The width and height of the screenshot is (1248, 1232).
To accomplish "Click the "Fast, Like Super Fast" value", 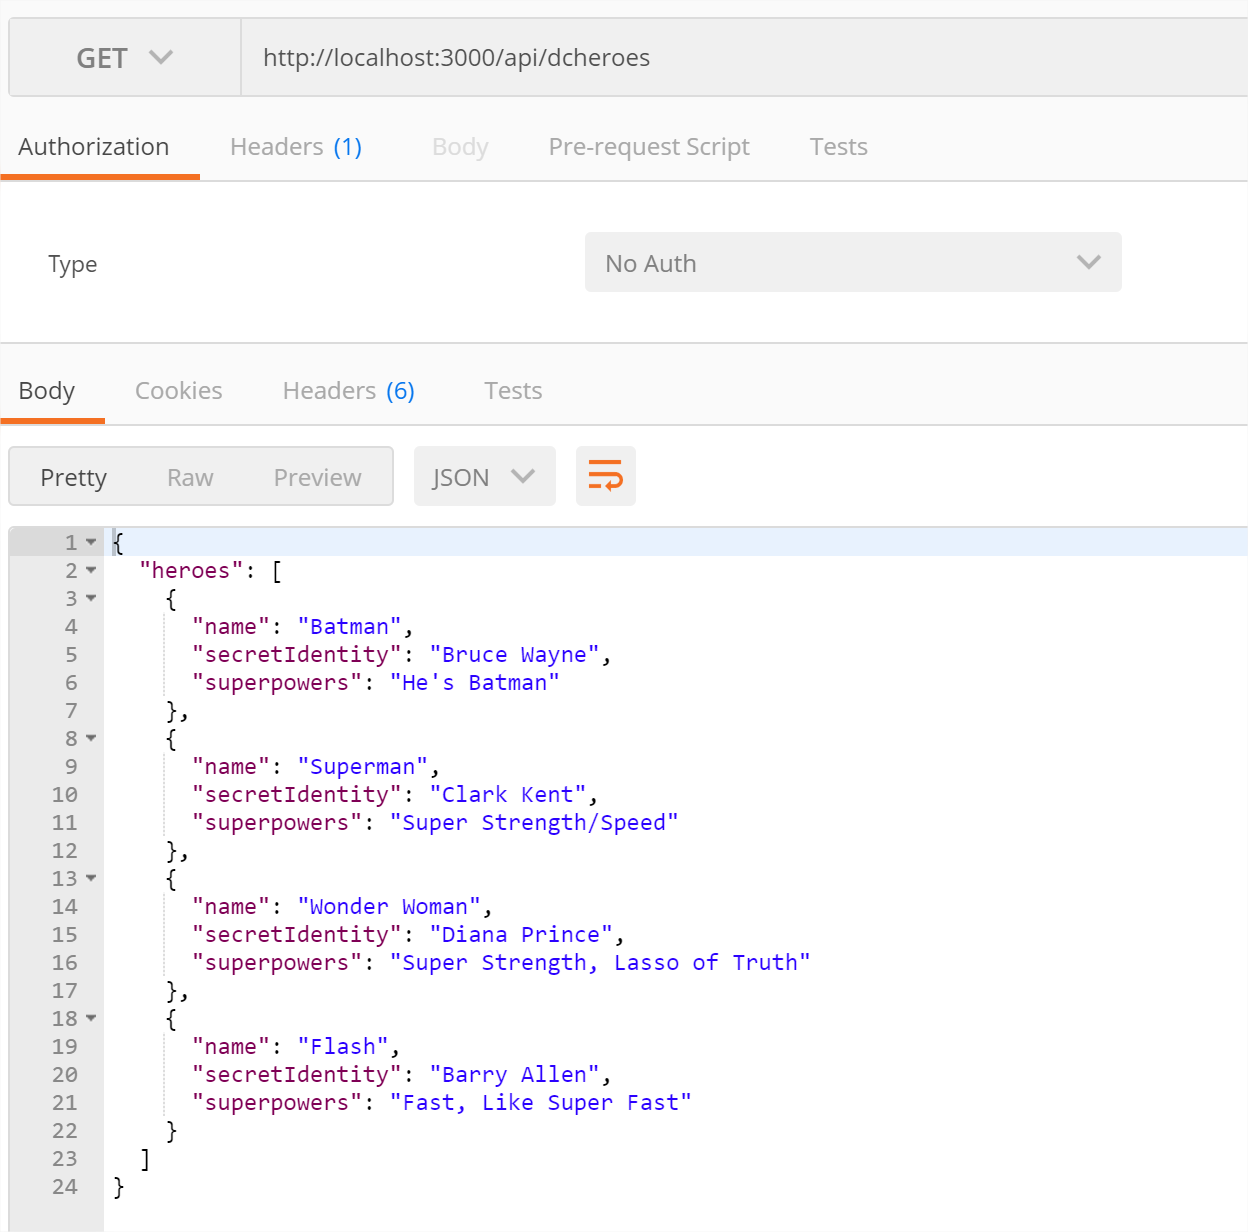I will [540, 1102].
